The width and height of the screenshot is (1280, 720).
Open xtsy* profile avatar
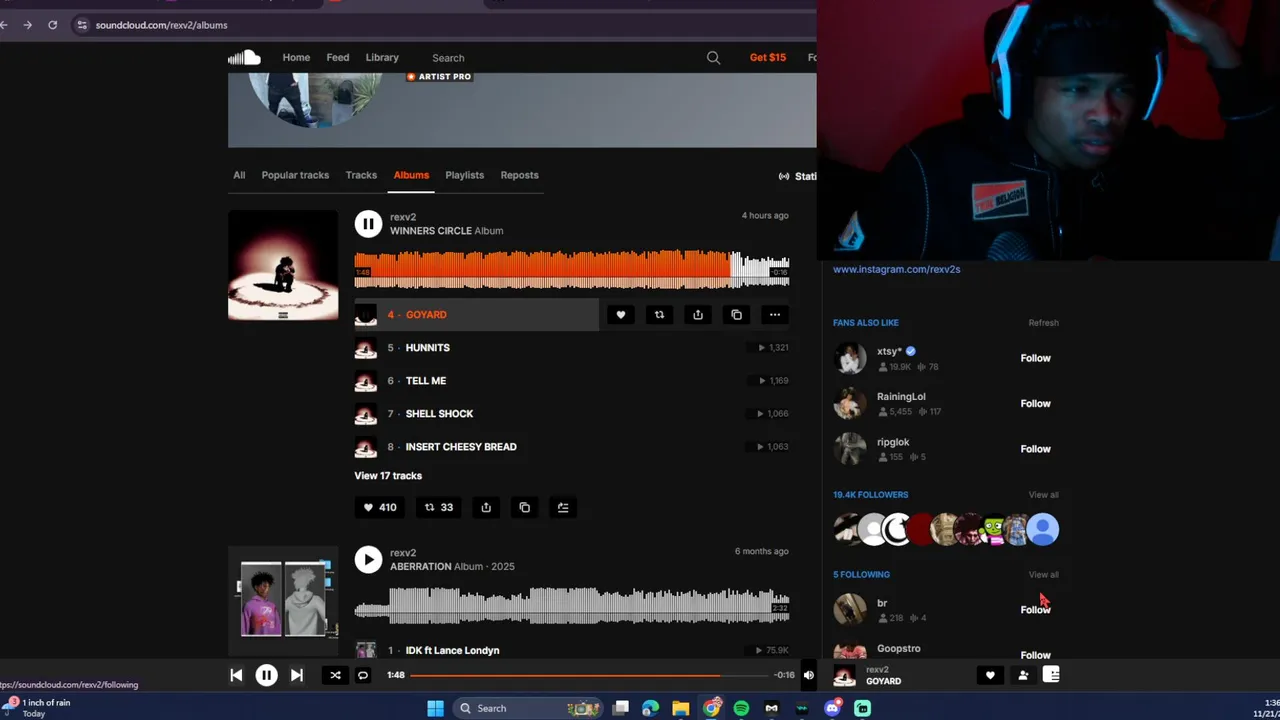pyautogui.click(x=850, y=358)
